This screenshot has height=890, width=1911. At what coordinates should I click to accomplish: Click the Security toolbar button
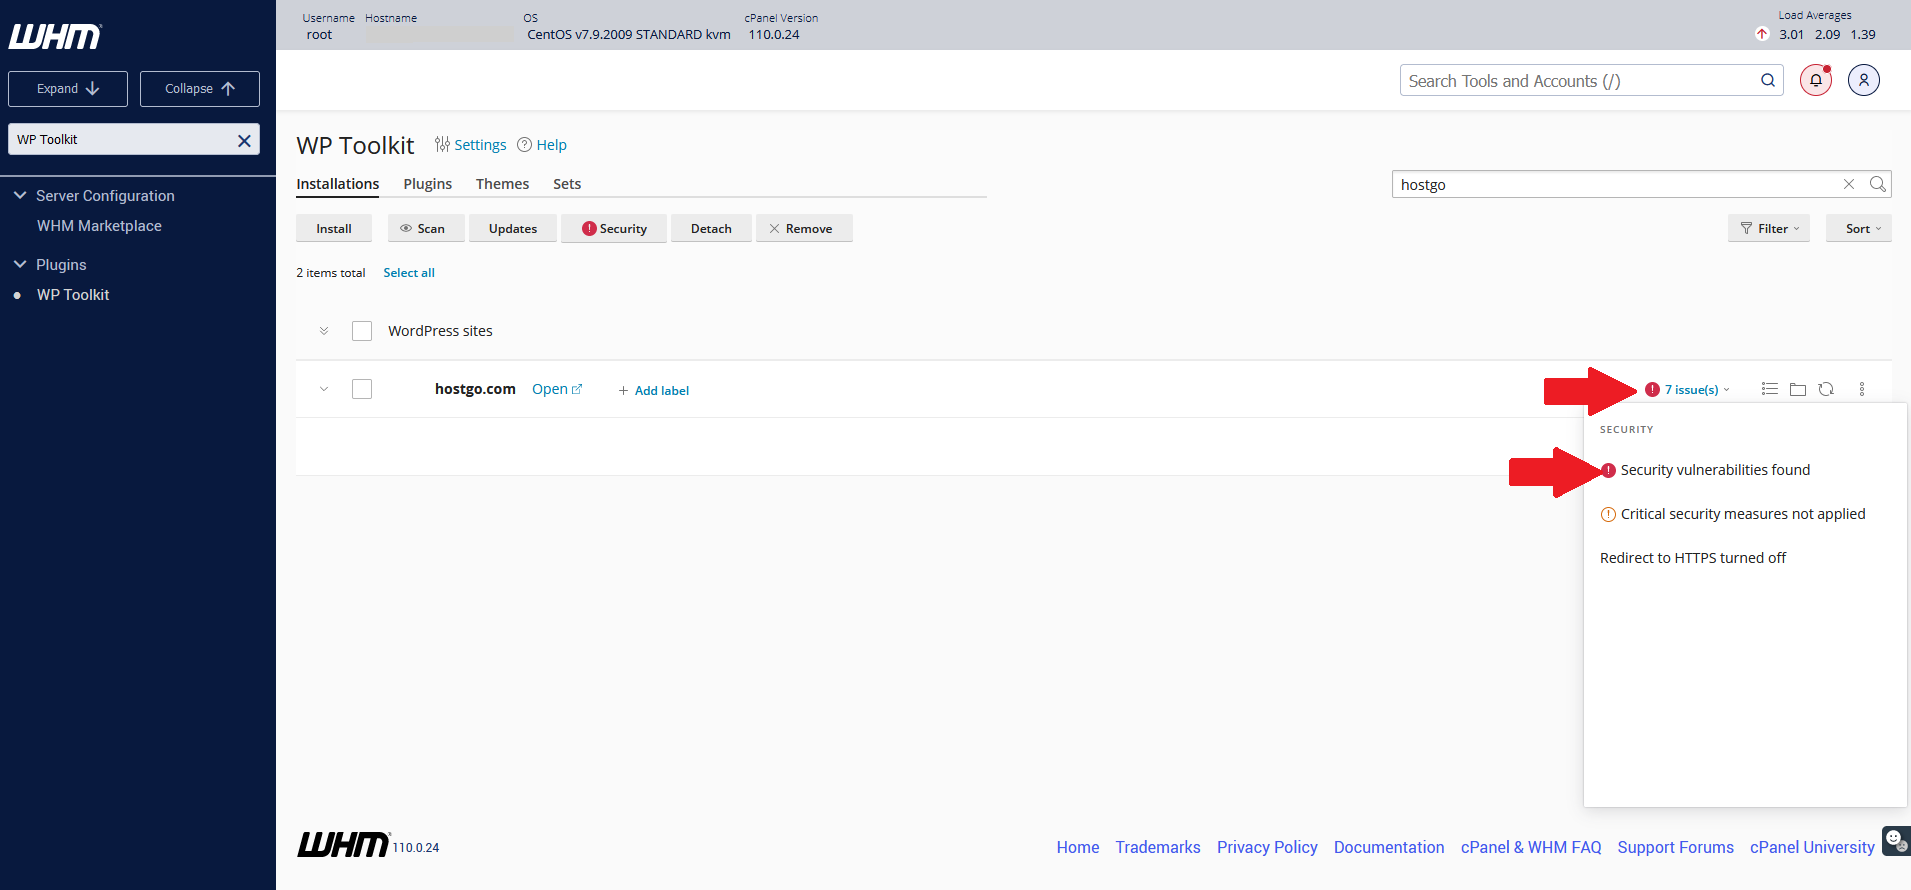click(614, 228)
